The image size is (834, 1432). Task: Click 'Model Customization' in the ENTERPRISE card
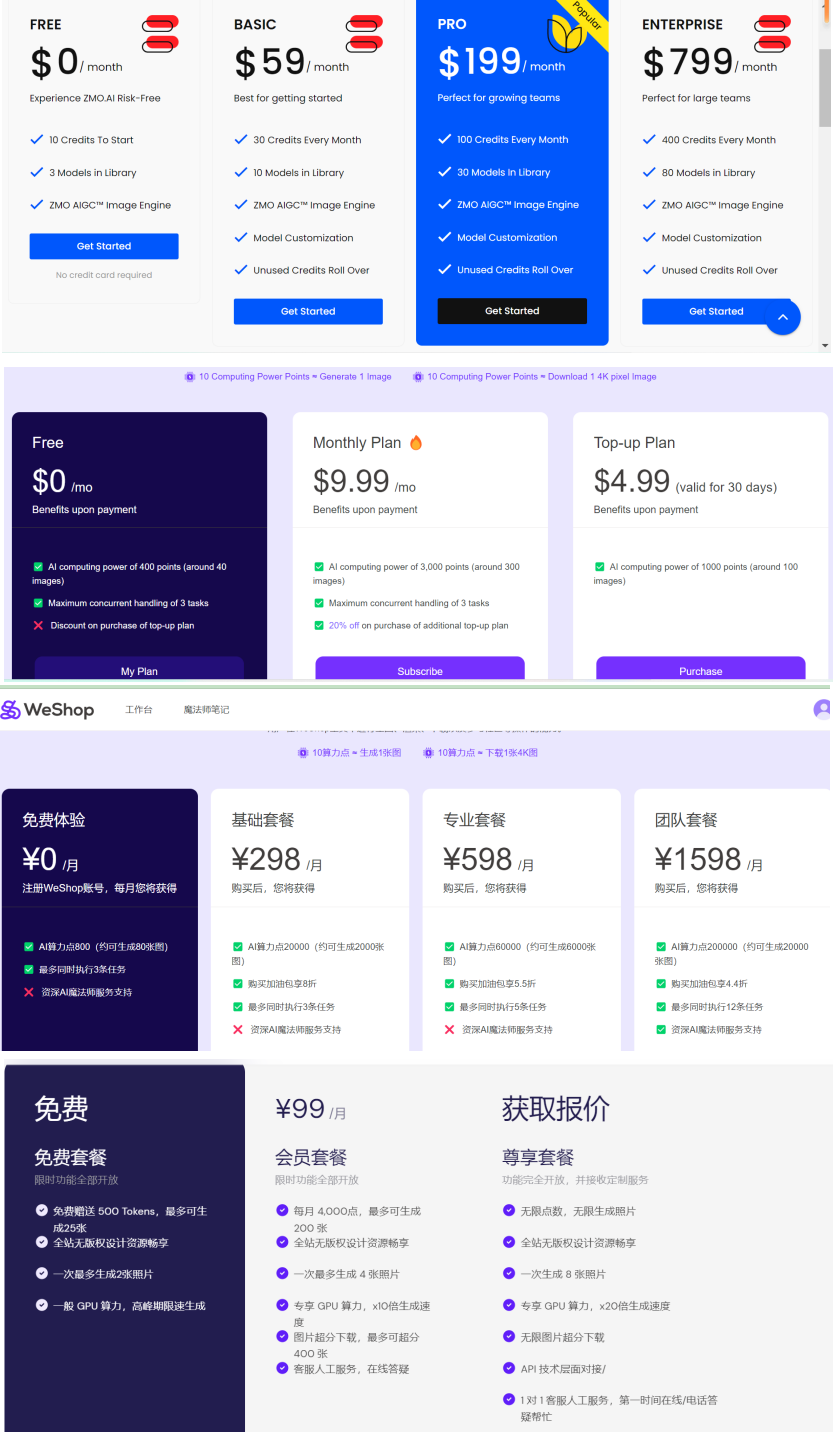[711, 238]
